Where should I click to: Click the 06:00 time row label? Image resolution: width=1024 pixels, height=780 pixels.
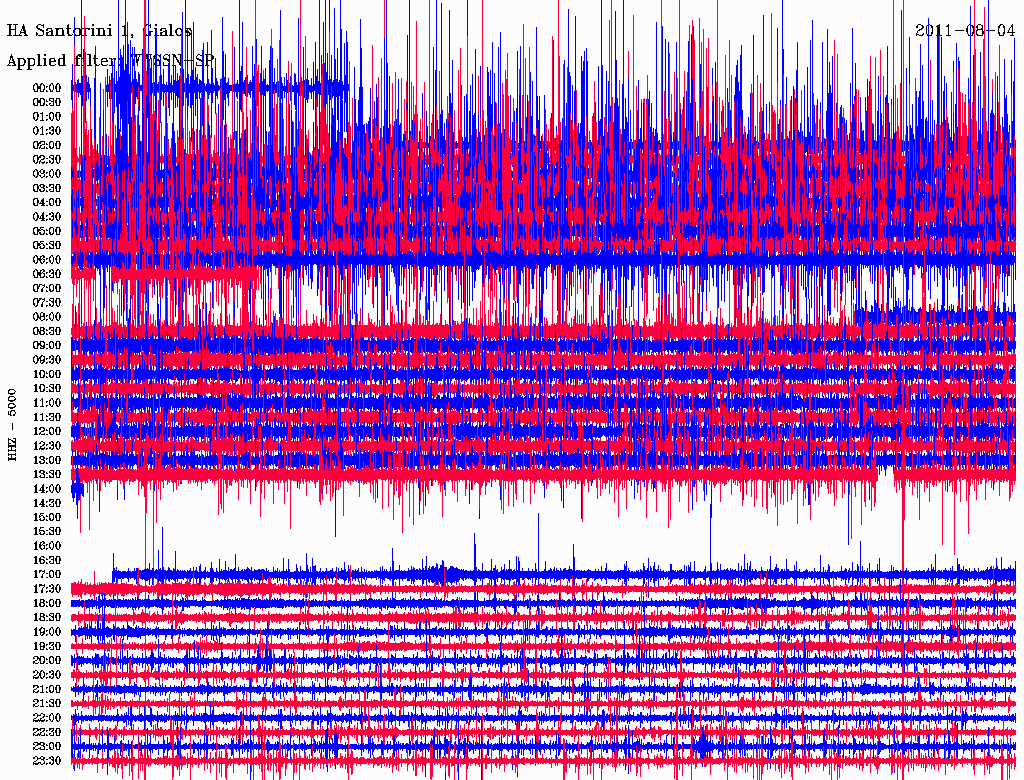coord(47,260)
